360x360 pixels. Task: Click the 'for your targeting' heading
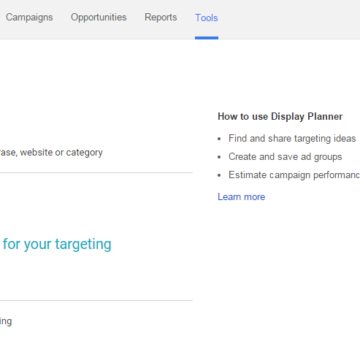click(x=57, y=244)
